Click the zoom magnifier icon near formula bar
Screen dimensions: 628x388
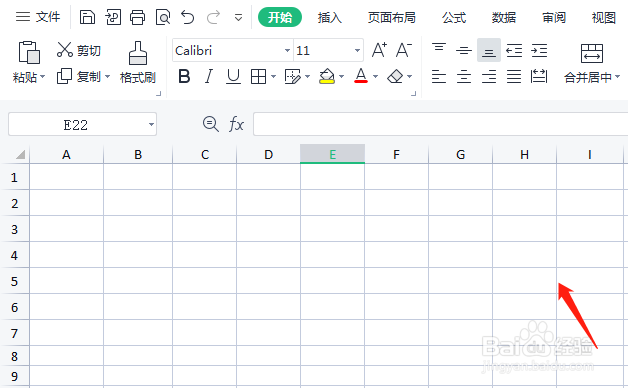click(x=211, y=124)
